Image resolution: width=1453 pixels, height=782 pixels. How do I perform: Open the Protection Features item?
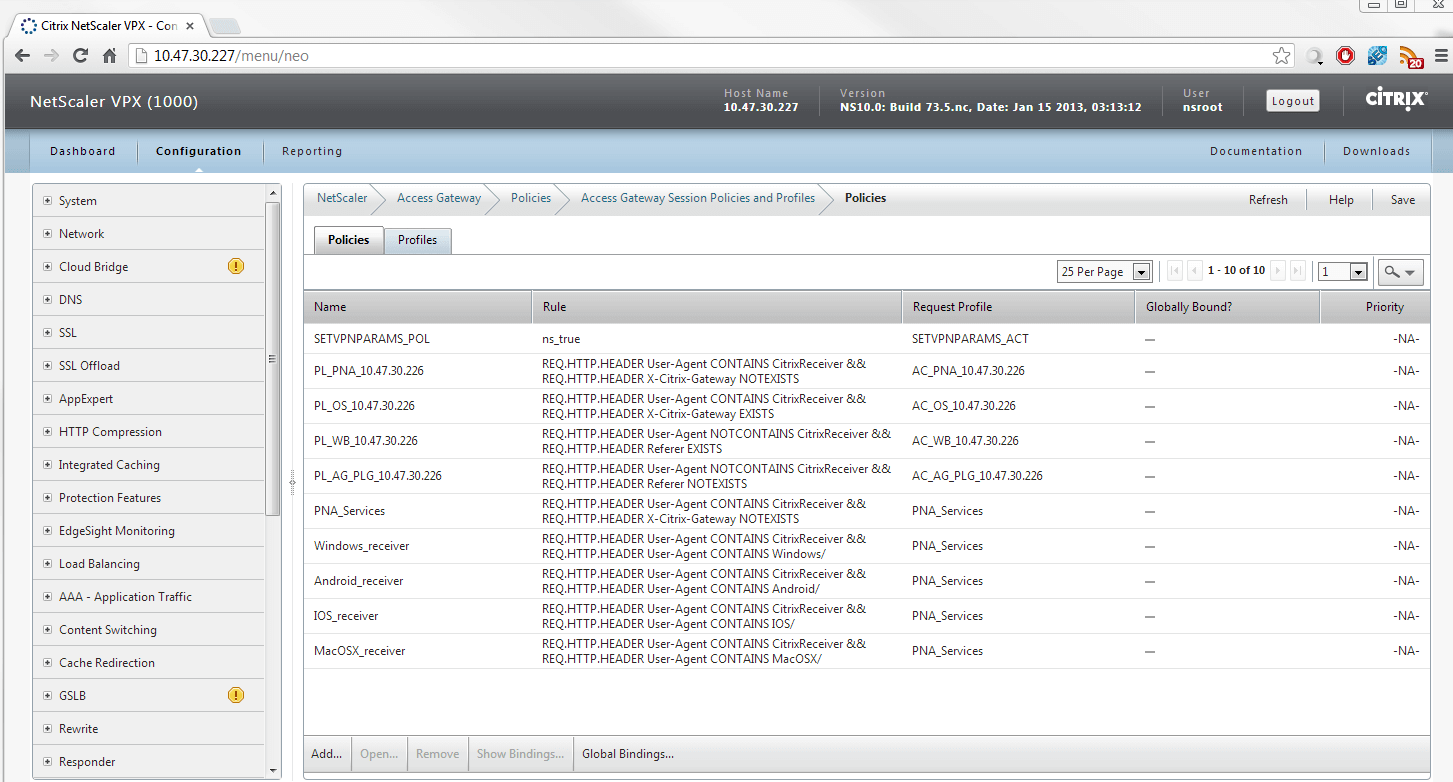[x=110, y=498]
